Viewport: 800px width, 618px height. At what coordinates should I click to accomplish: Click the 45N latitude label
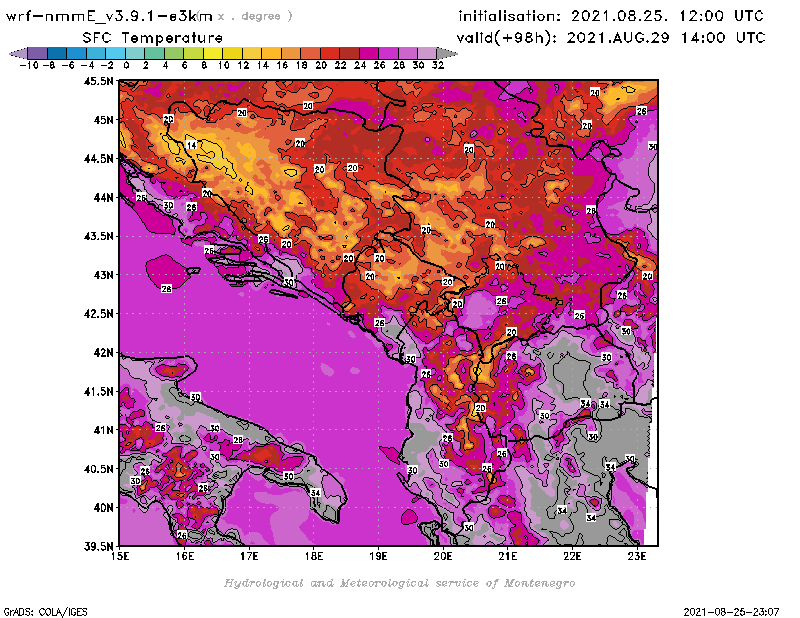[103, 119]
